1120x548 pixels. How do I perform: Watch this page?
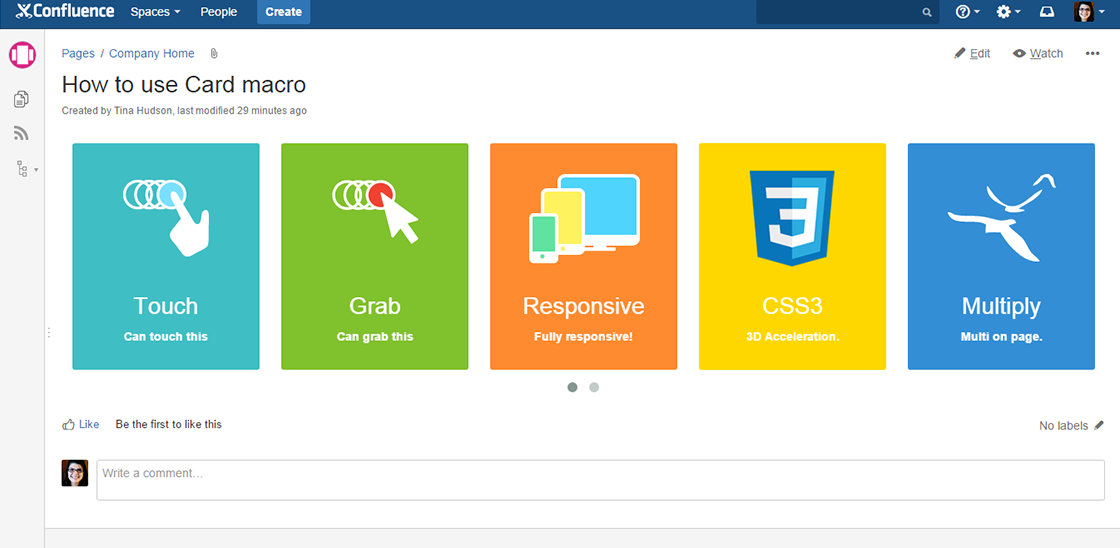point(1038,54)
